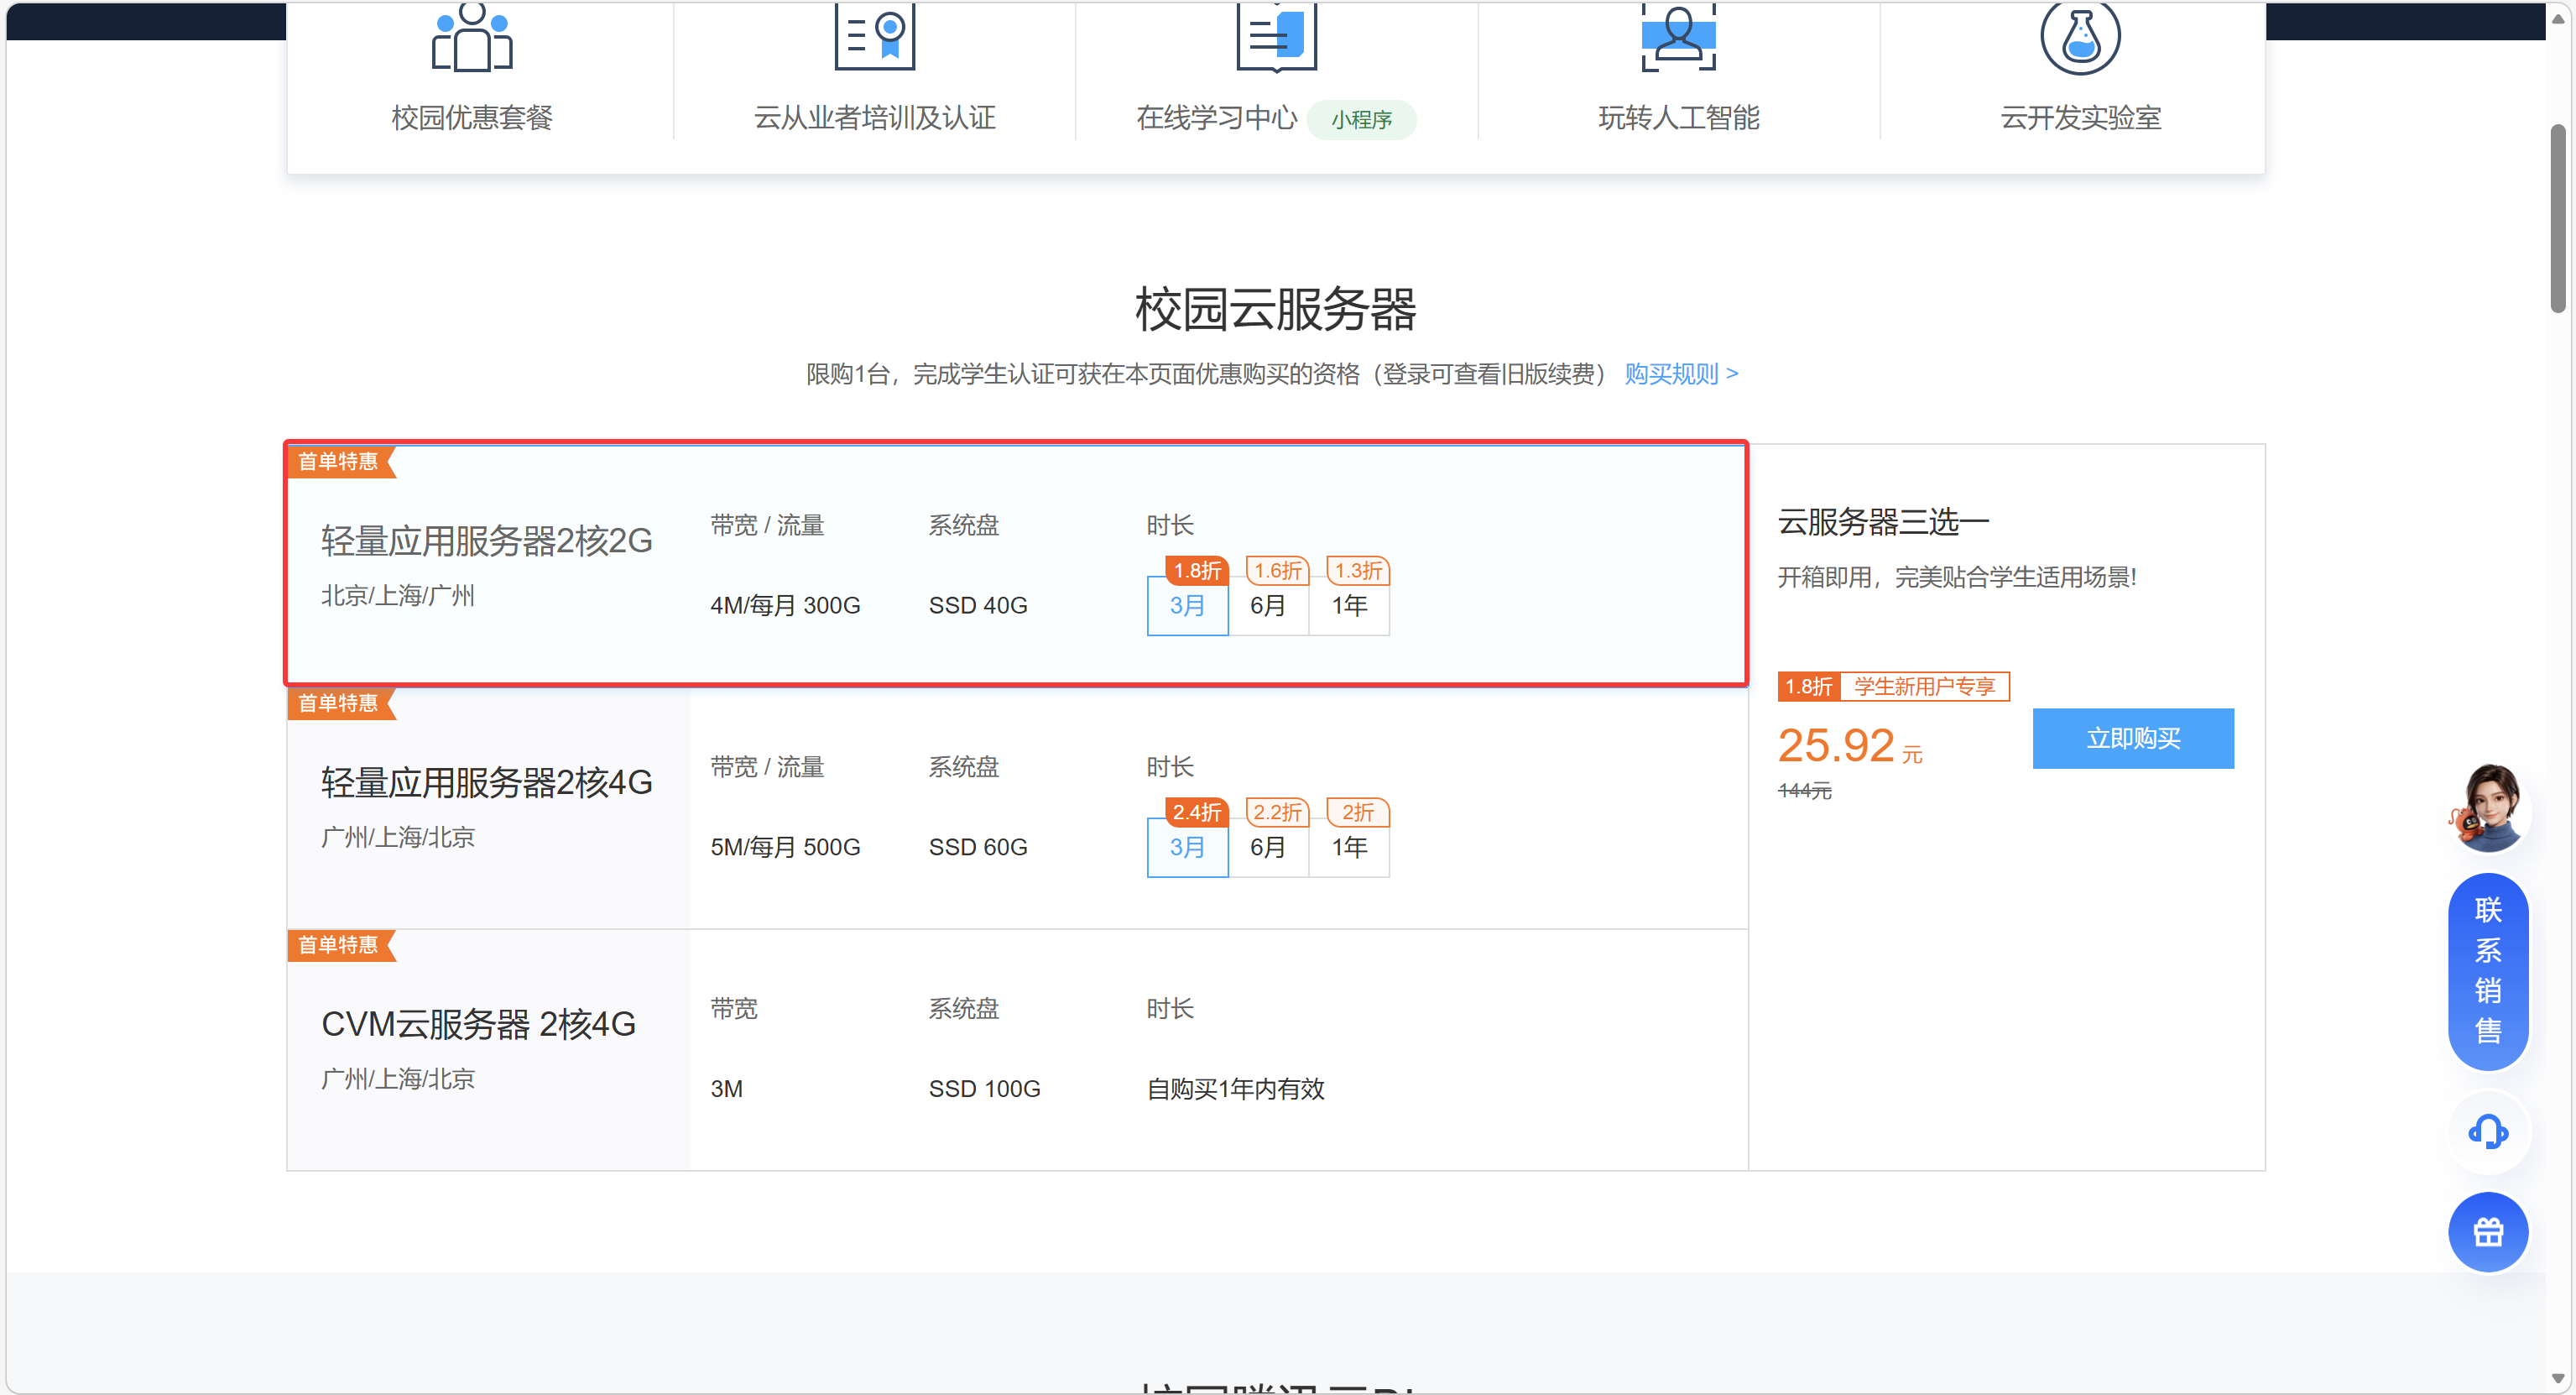
Task: Open the cloud practitioner certification icon
Action: tap(874, 38)
